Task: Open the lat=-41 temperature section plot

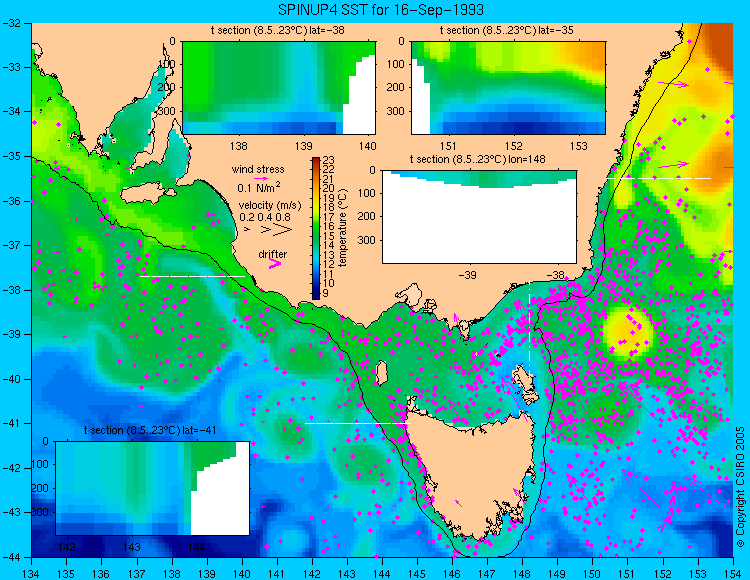Action: [153, 488]
